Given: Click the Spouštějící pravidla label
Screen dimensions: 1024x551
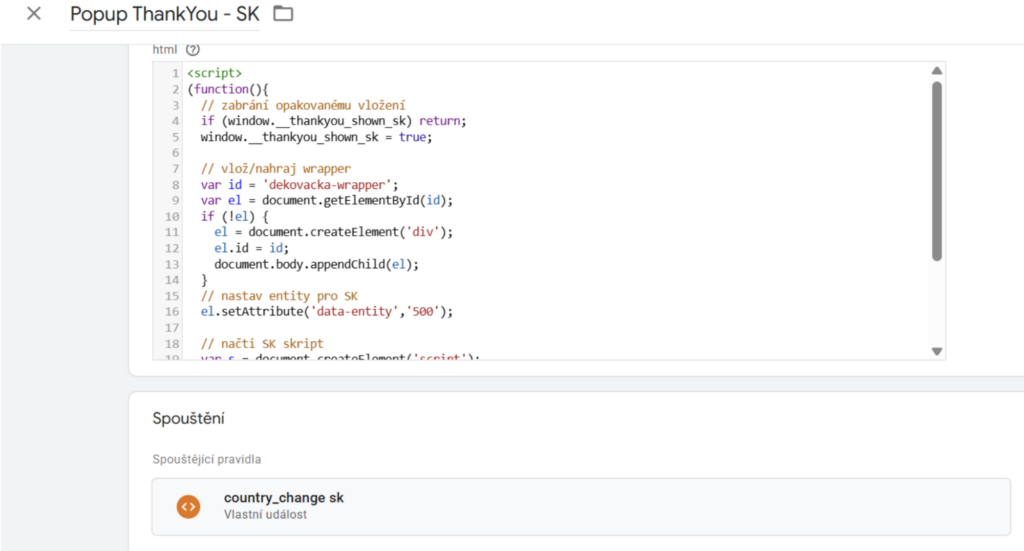Looking at the screenshot, I should pyautogui.click(x=206, y=459).
